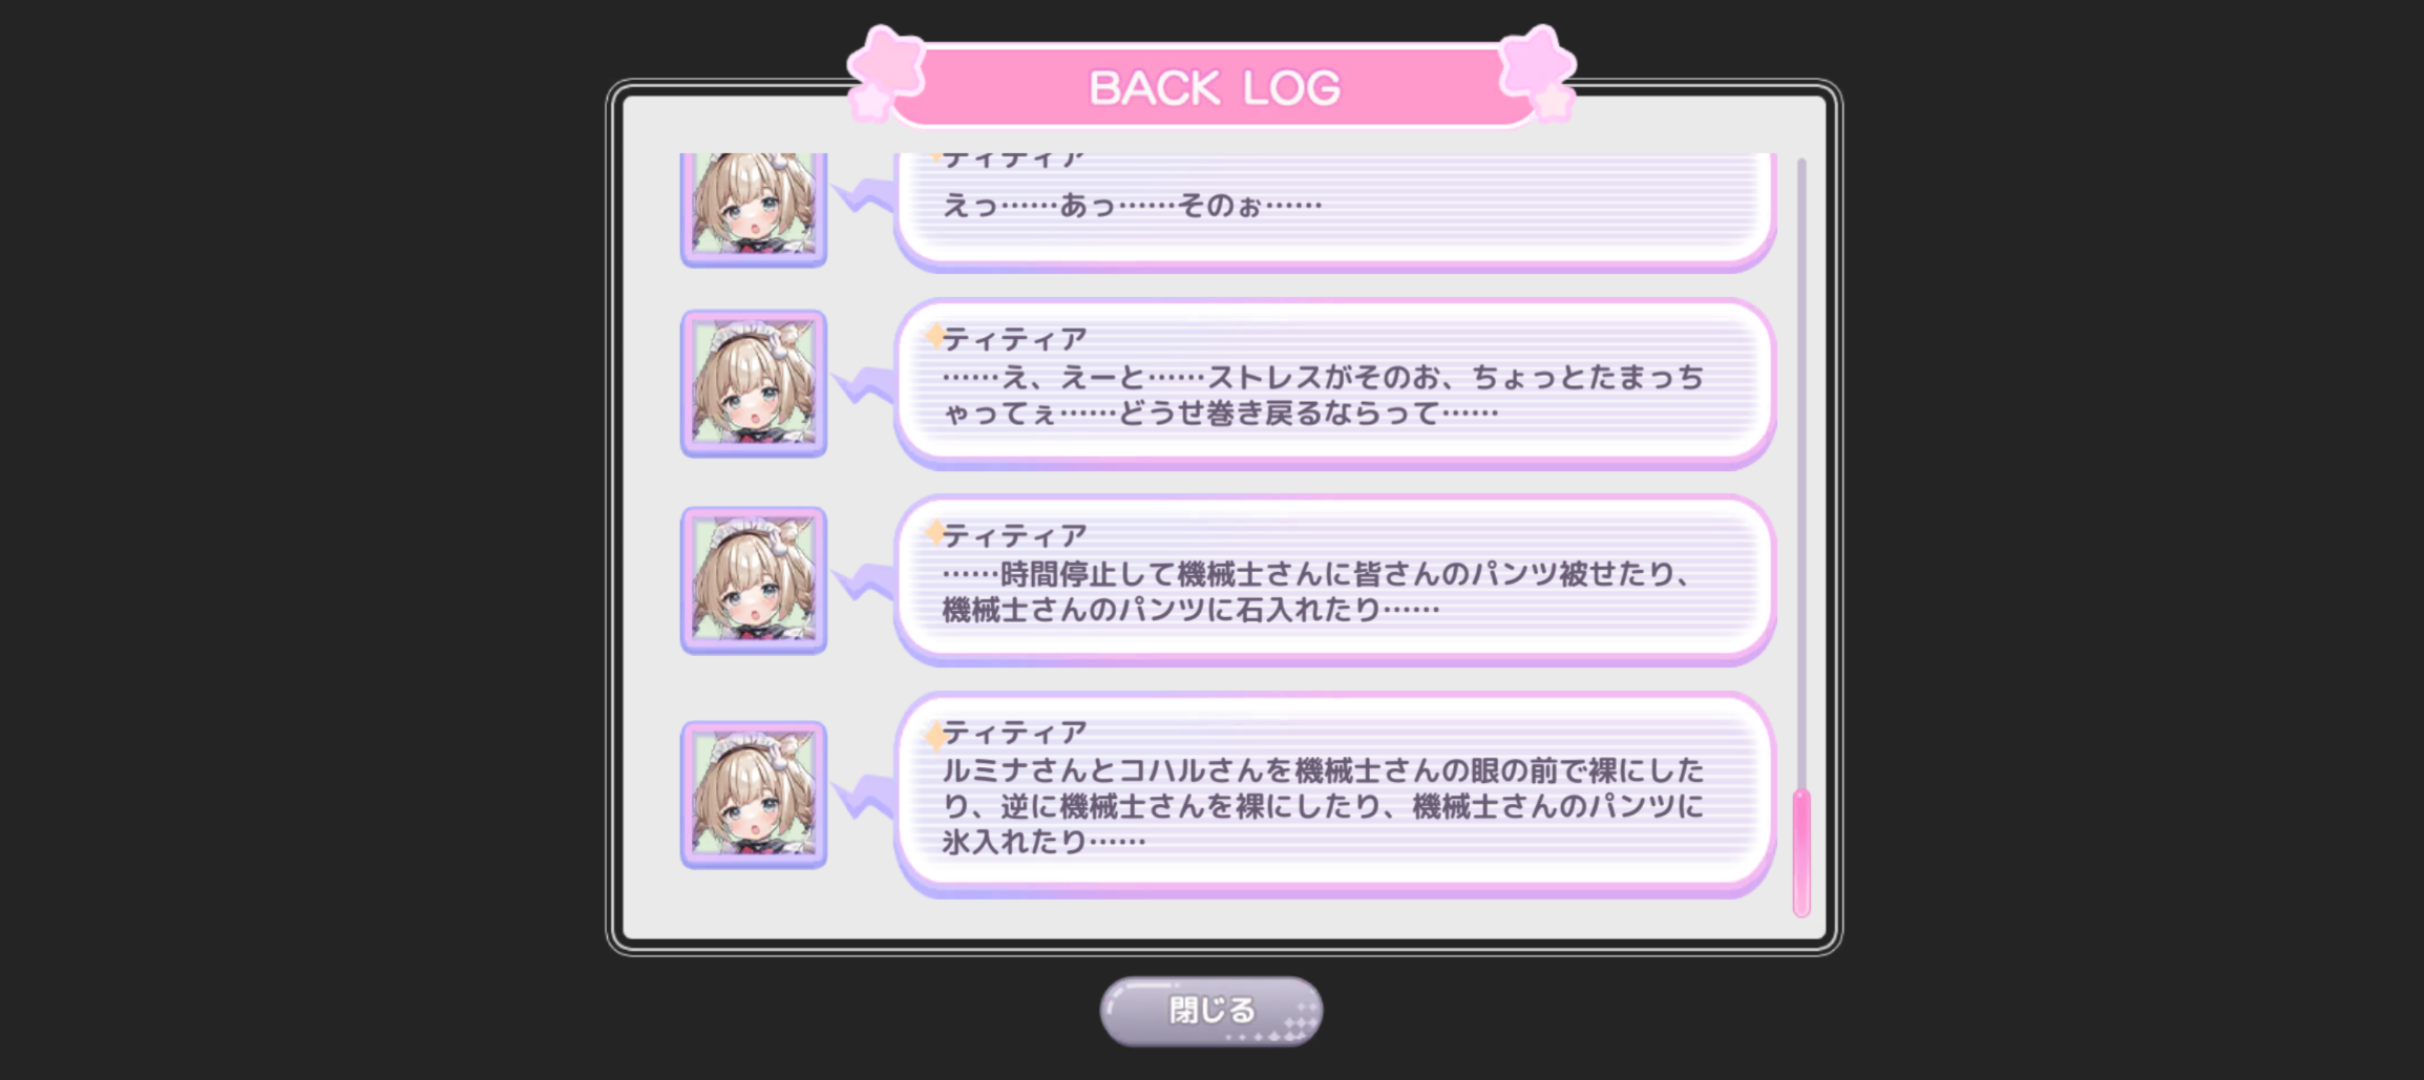Click the partially visible top Titia portrait
Viewport: 2424px width, 1080px height.
click(754, 209)
